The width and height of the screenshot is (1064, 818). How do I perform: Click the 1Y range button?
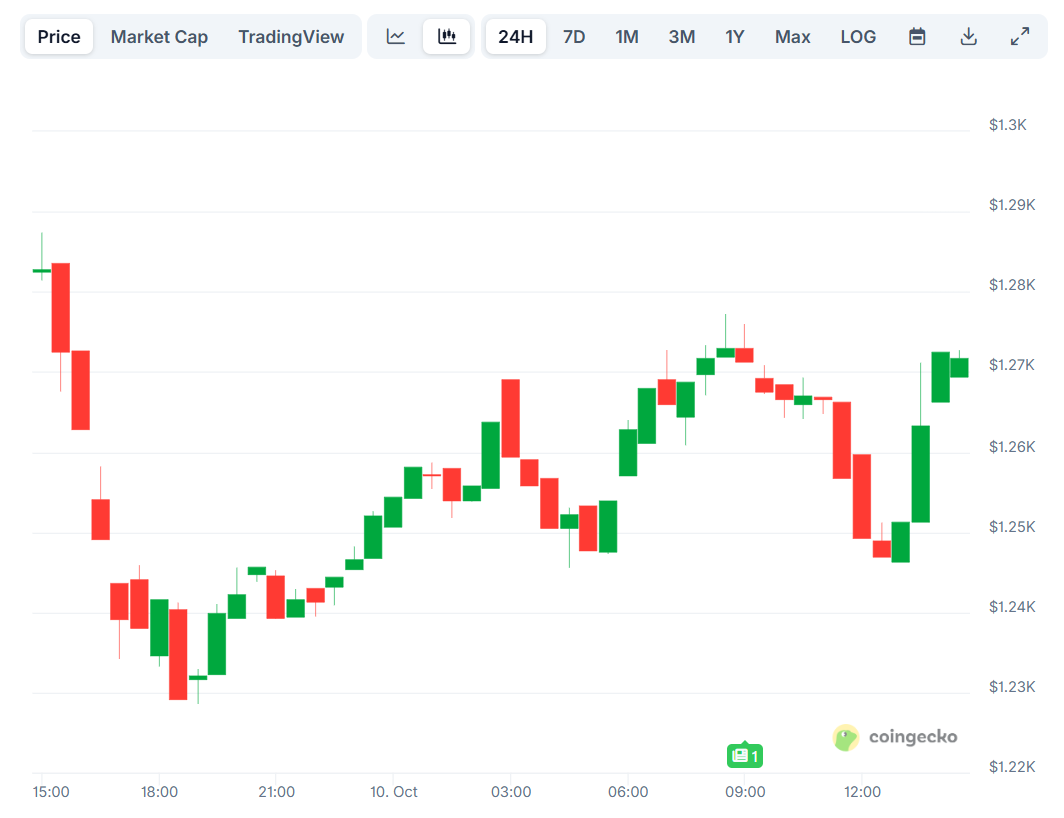[x=735, y=36]
